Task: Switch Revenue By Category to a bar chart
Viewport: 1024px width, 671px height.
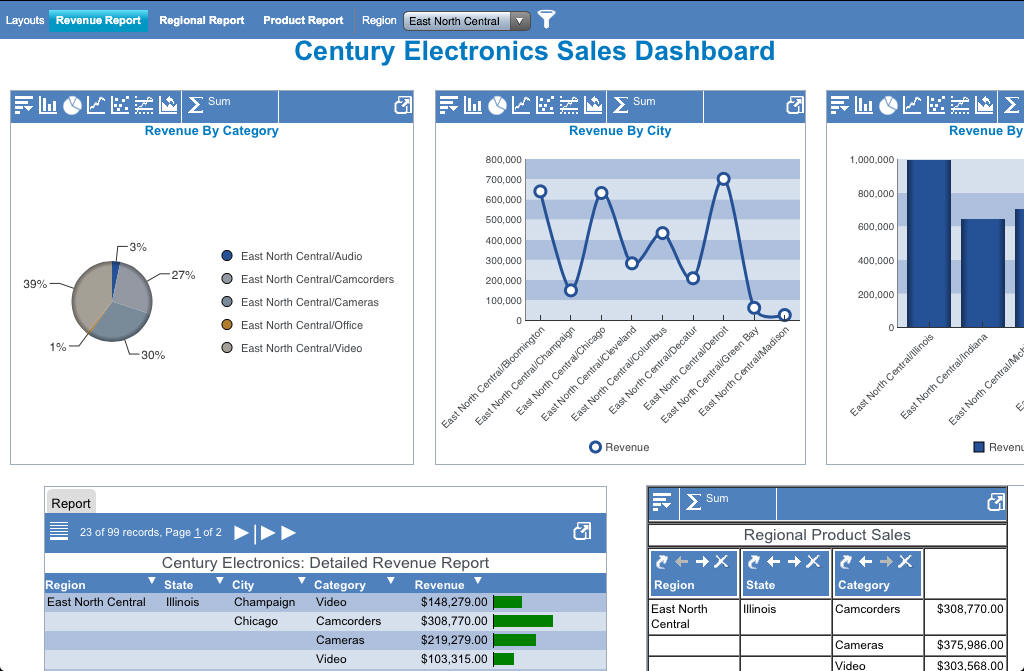Action: pyautogui.click(x=48, y=105)
